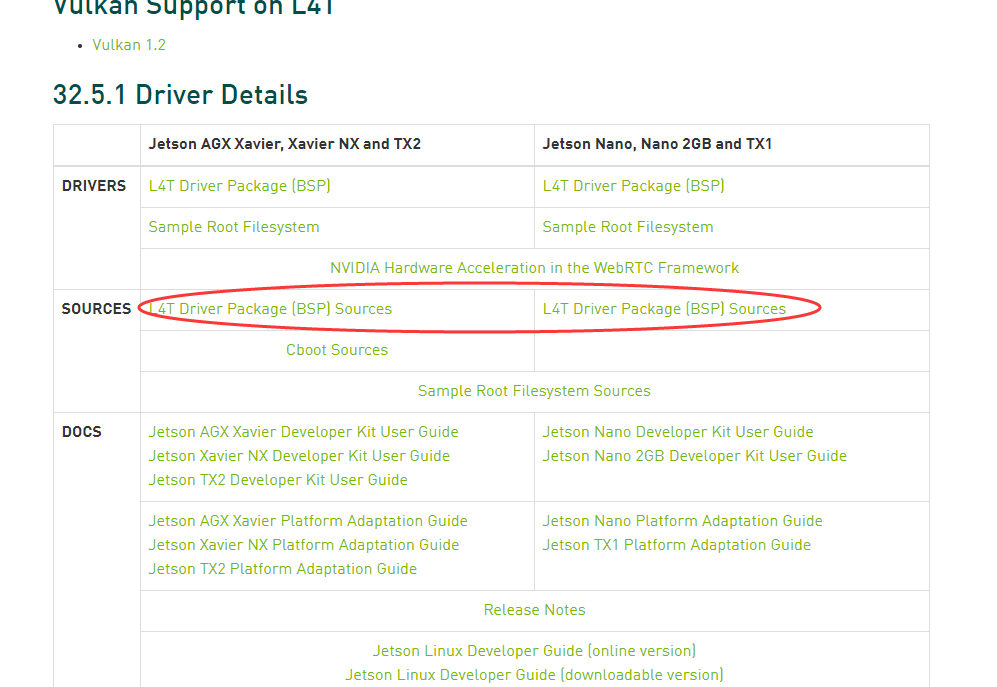The image size is (997, 687).
Task: Open L4T Driver Package (BSP) for Xavier
Action: pyautogui.click(x=239, y=186)
